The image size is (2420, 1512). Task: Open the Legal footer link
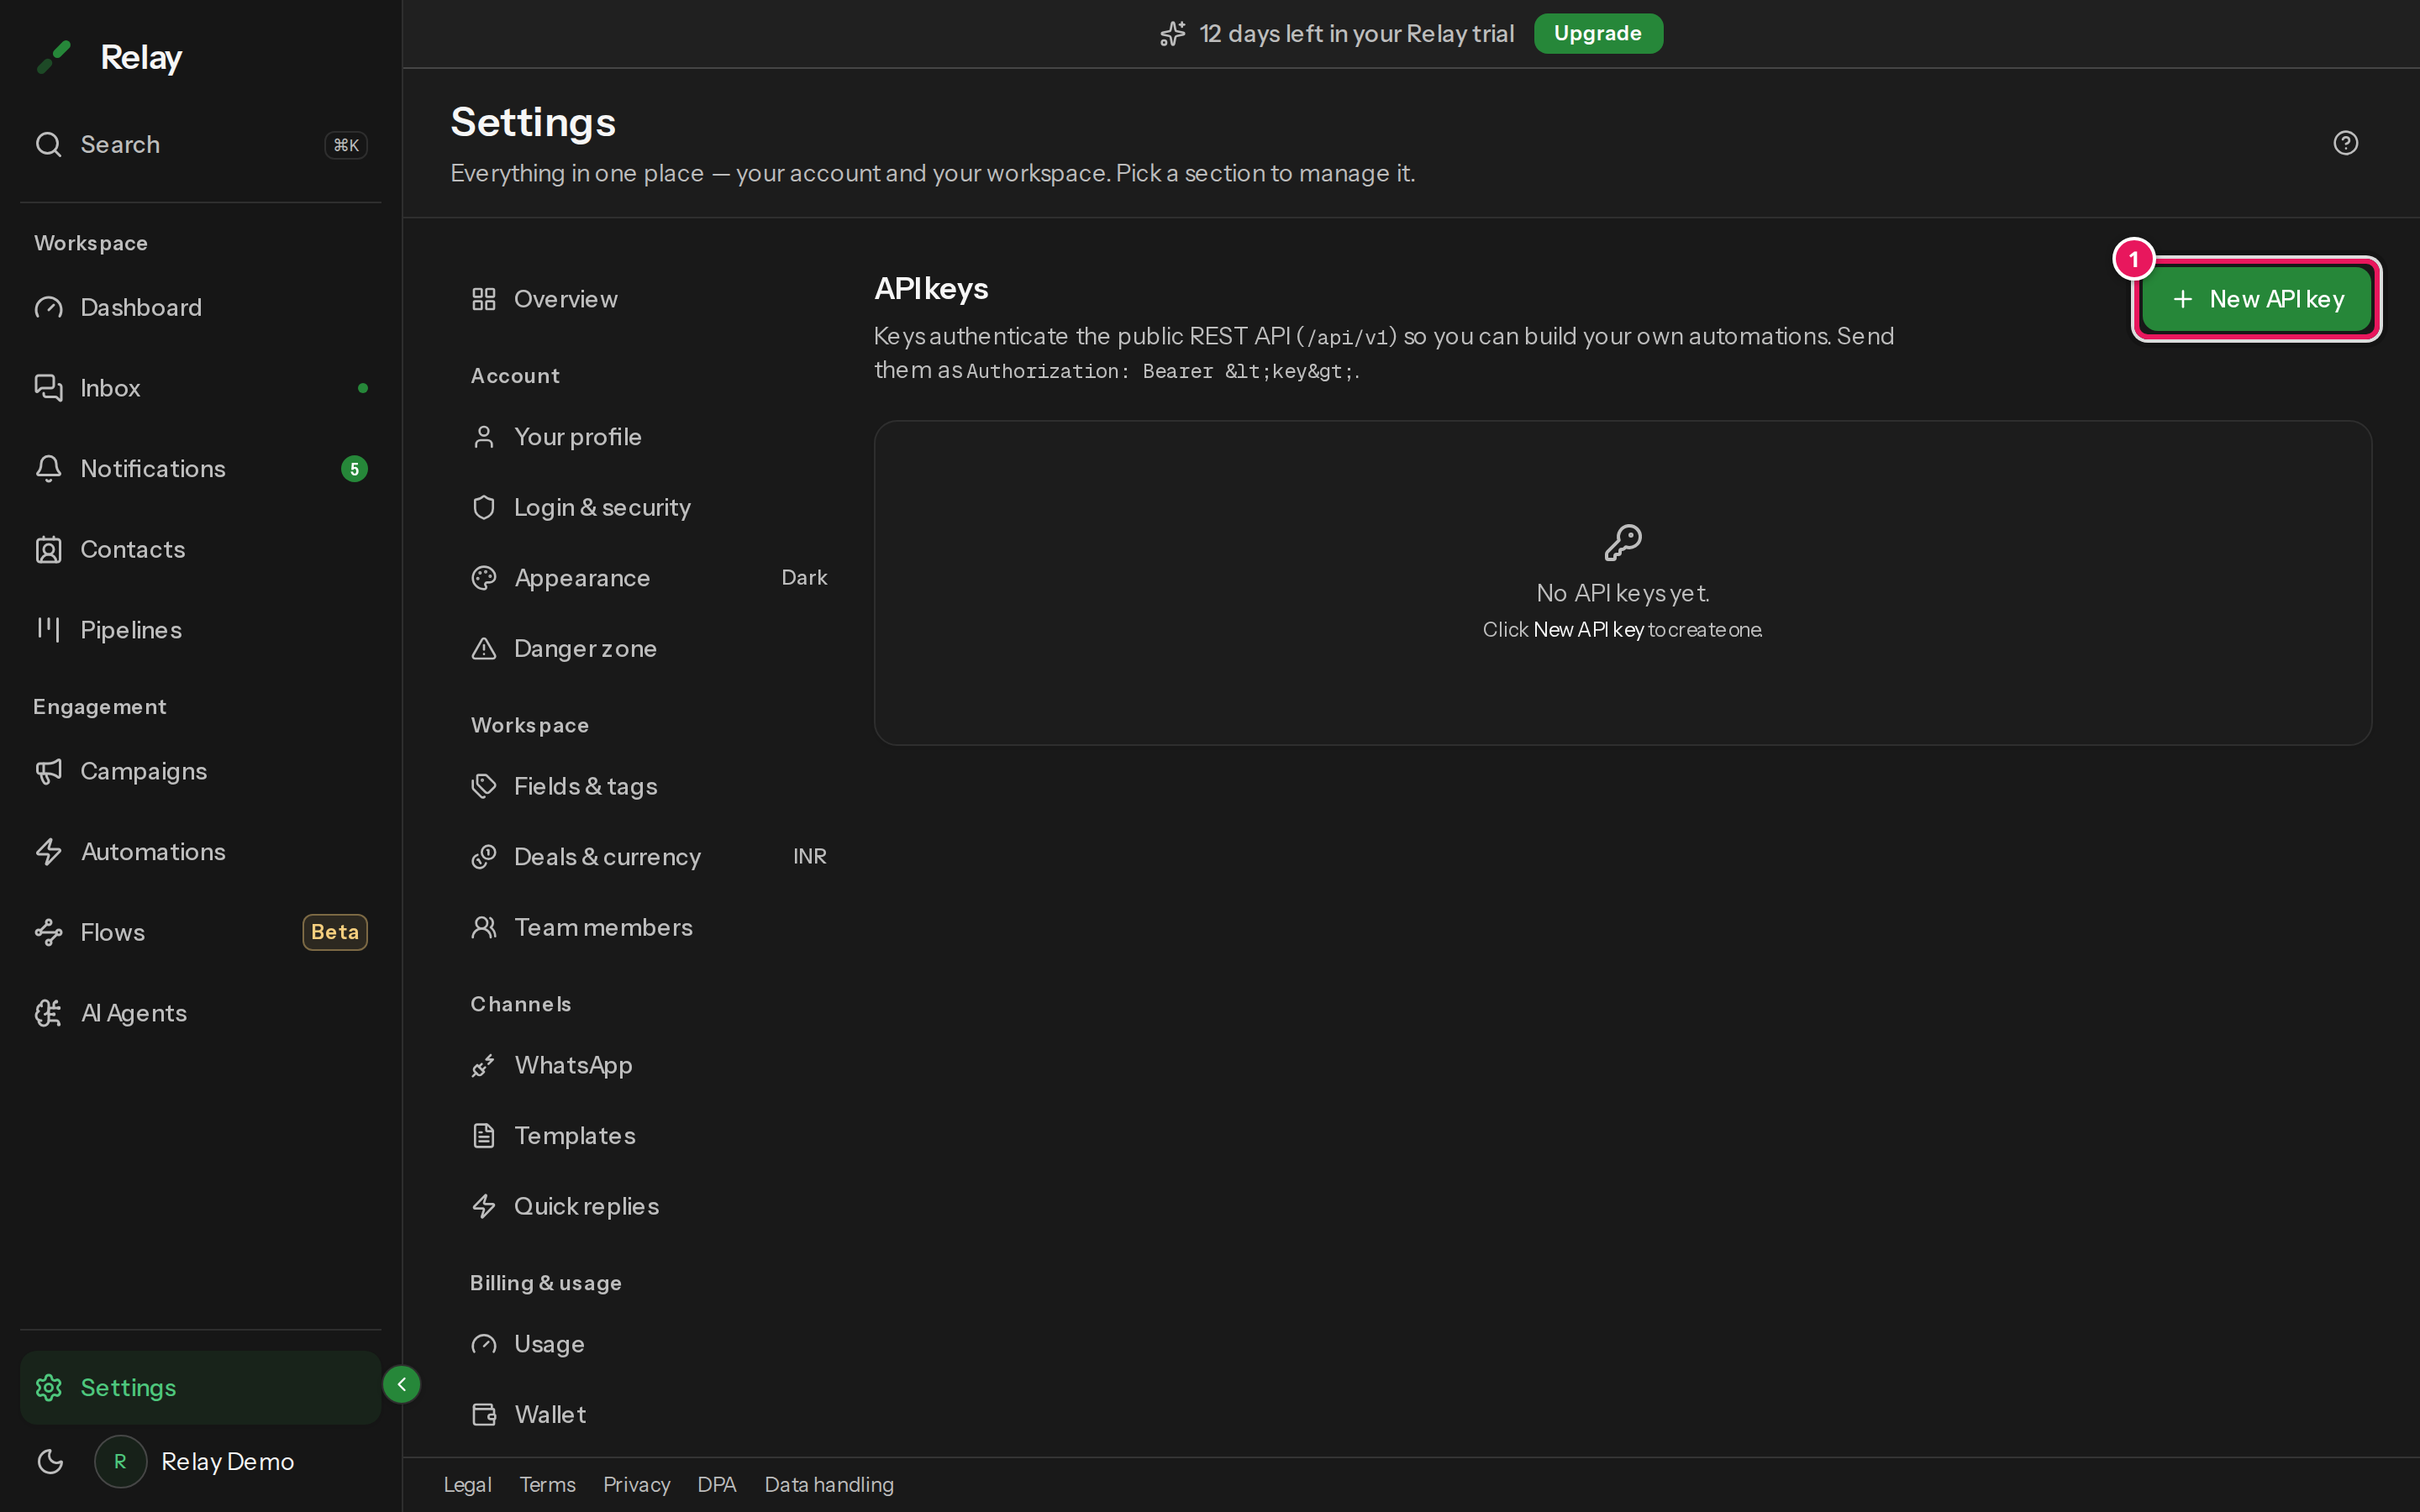467,1485
